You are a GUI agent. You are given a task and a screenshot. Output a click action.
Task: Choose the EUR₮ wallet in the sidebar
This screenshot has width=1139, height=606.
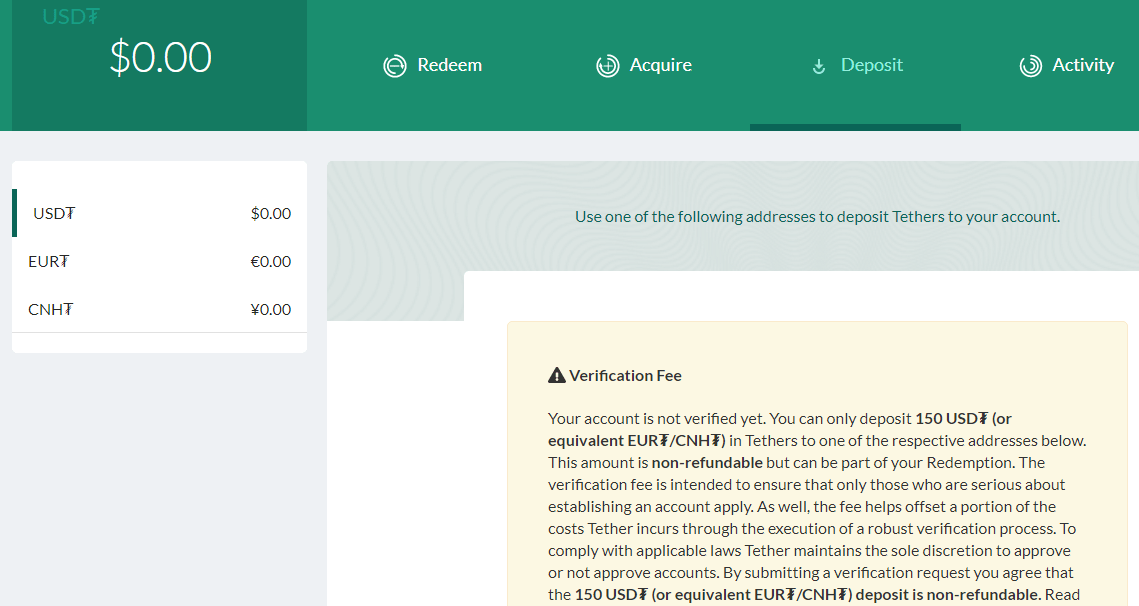(x=49, y=261)
